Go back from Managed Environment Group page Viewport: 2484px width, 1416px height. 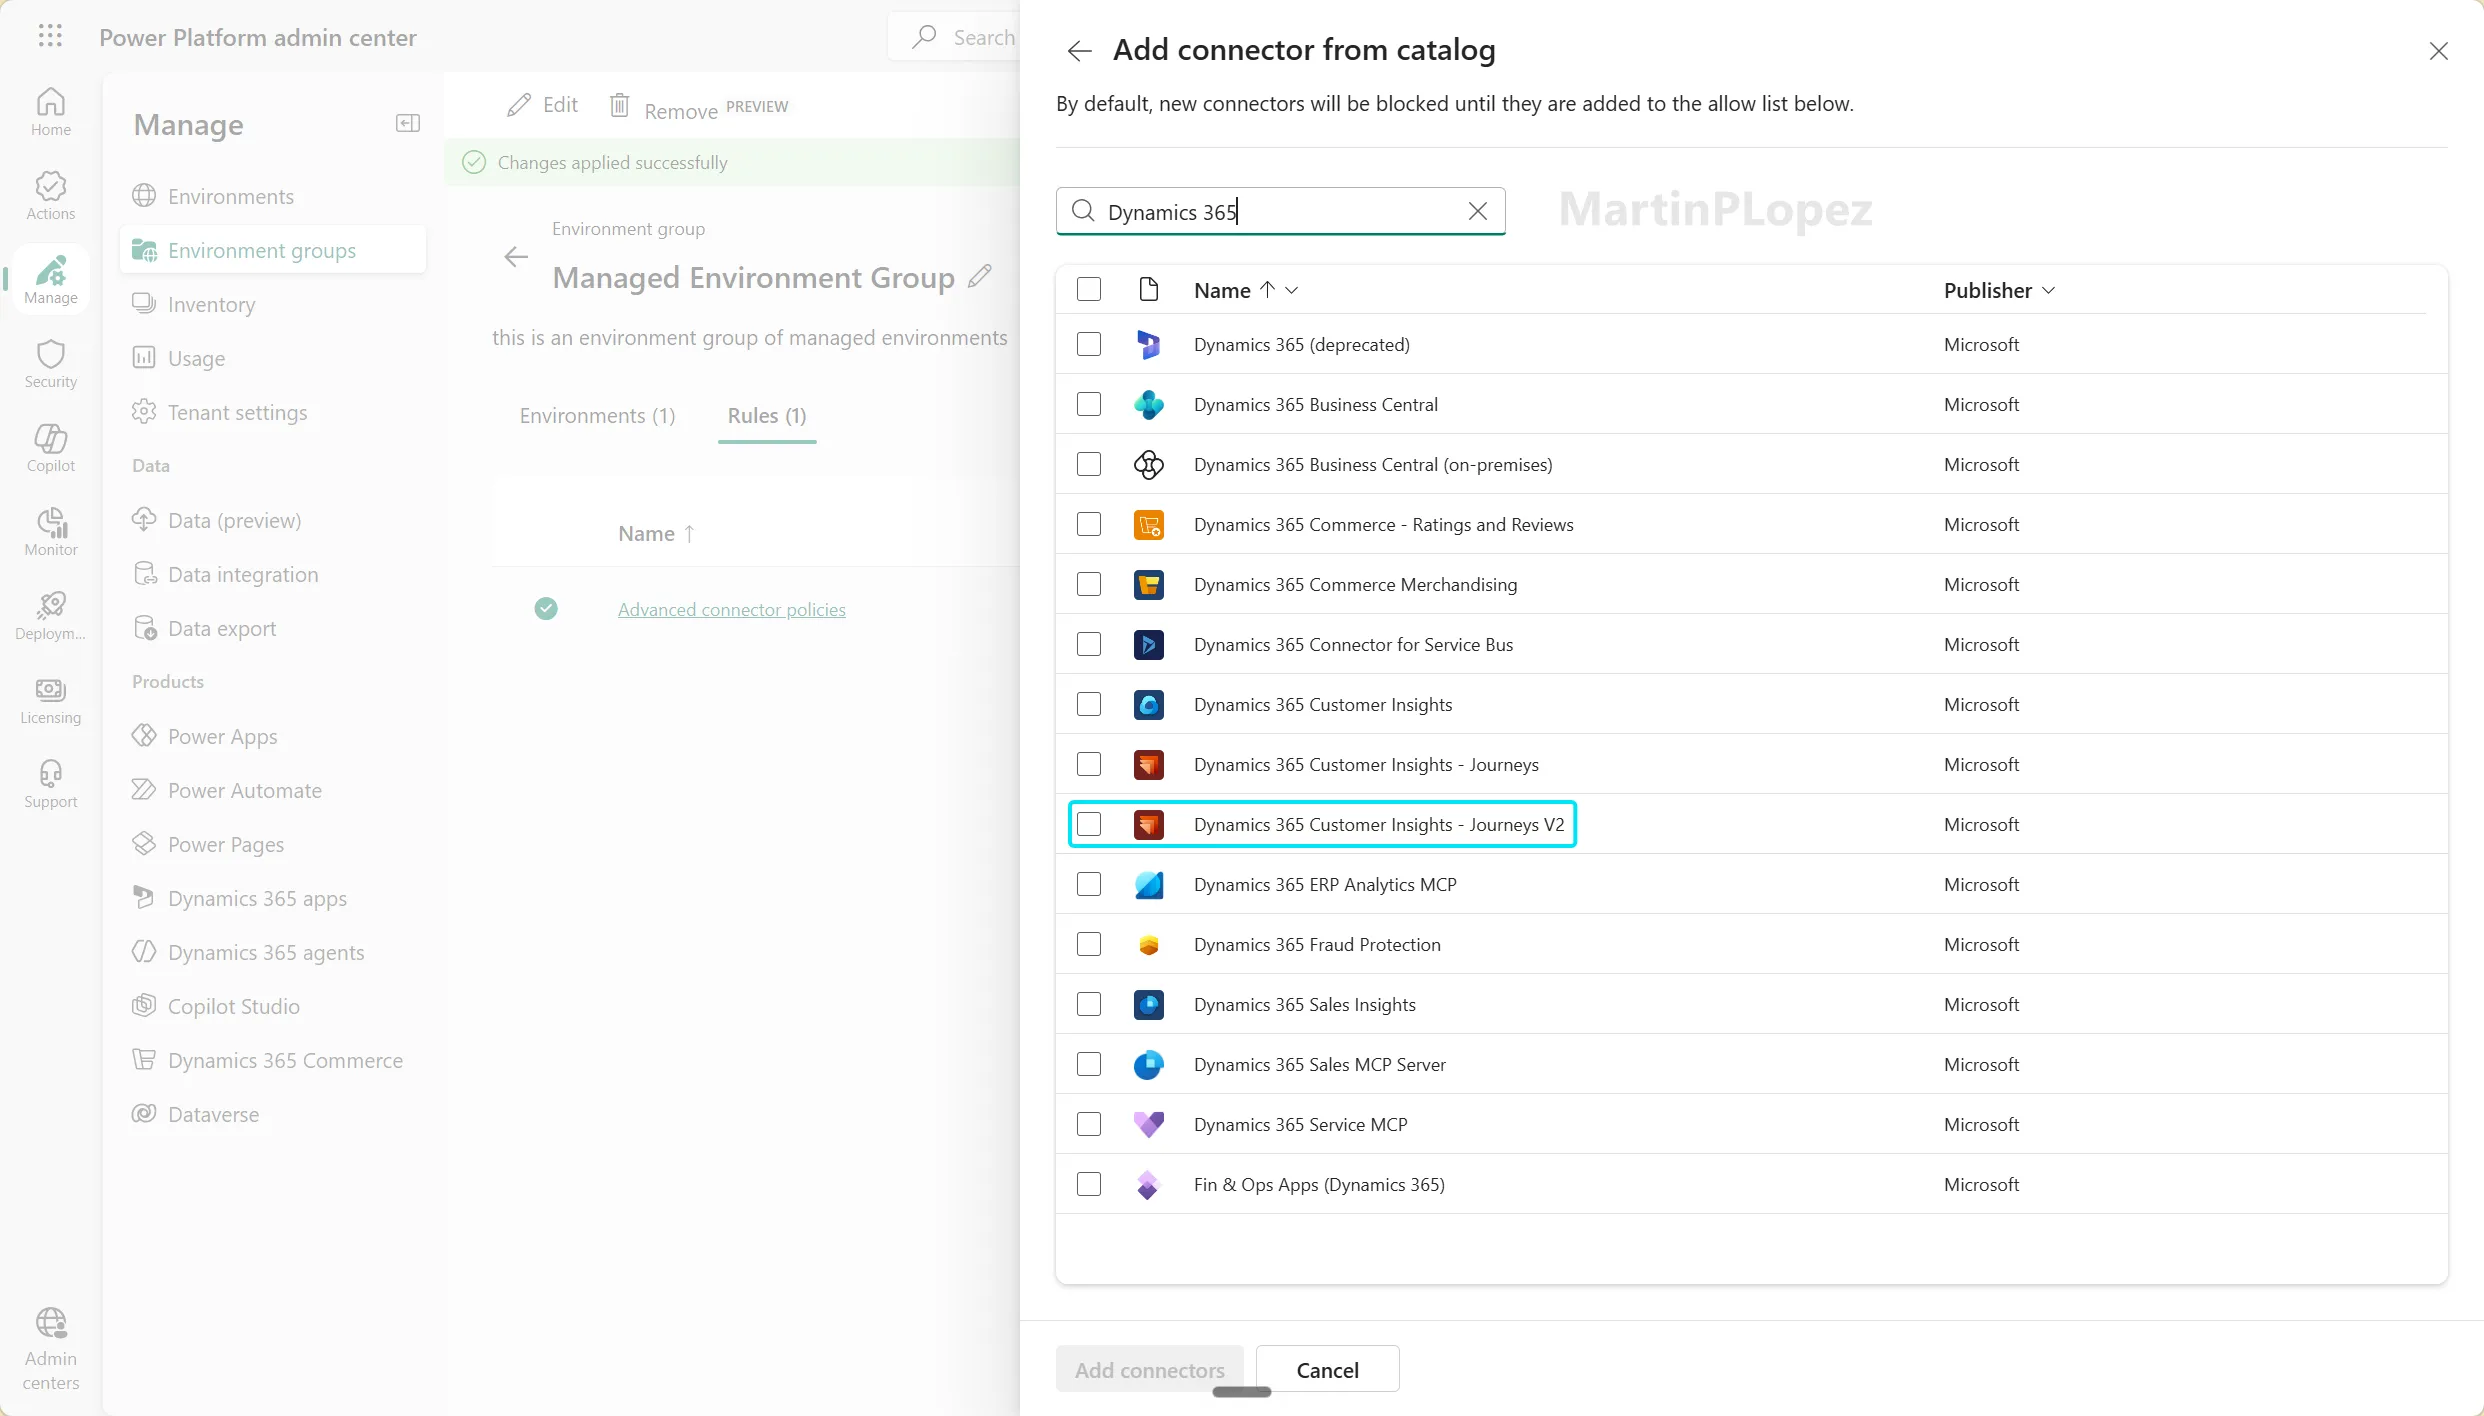(x=516, y=257)
